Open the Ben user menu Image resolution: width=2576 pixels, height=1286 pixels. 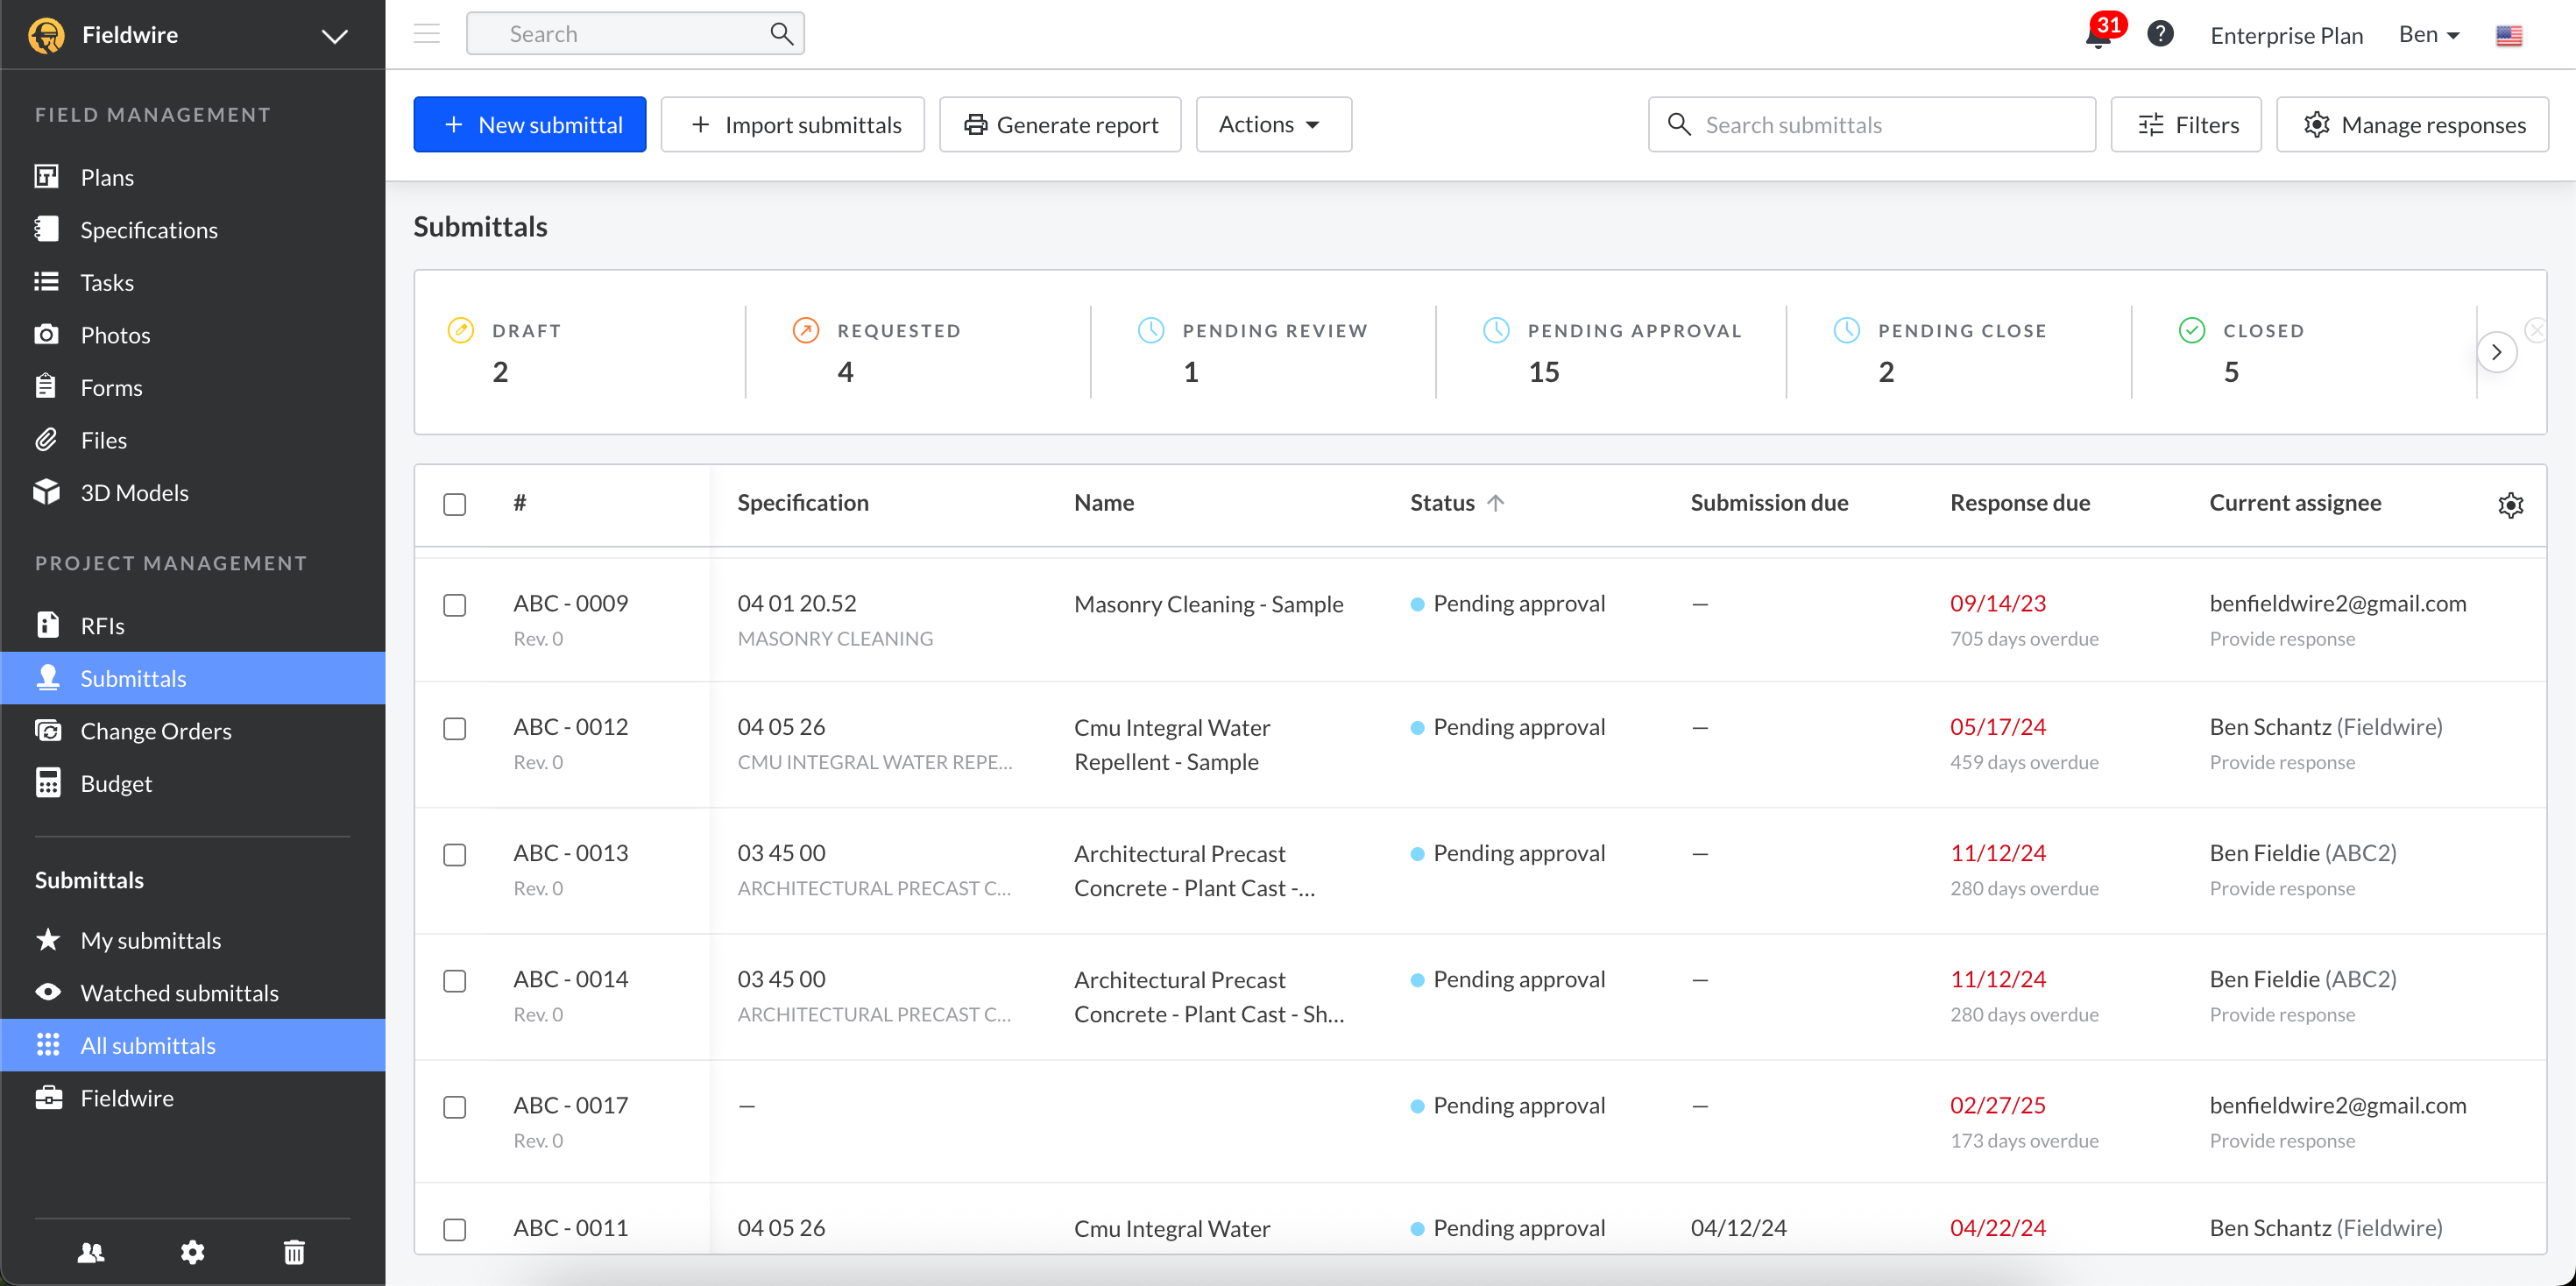click(x=2428, y=35)
